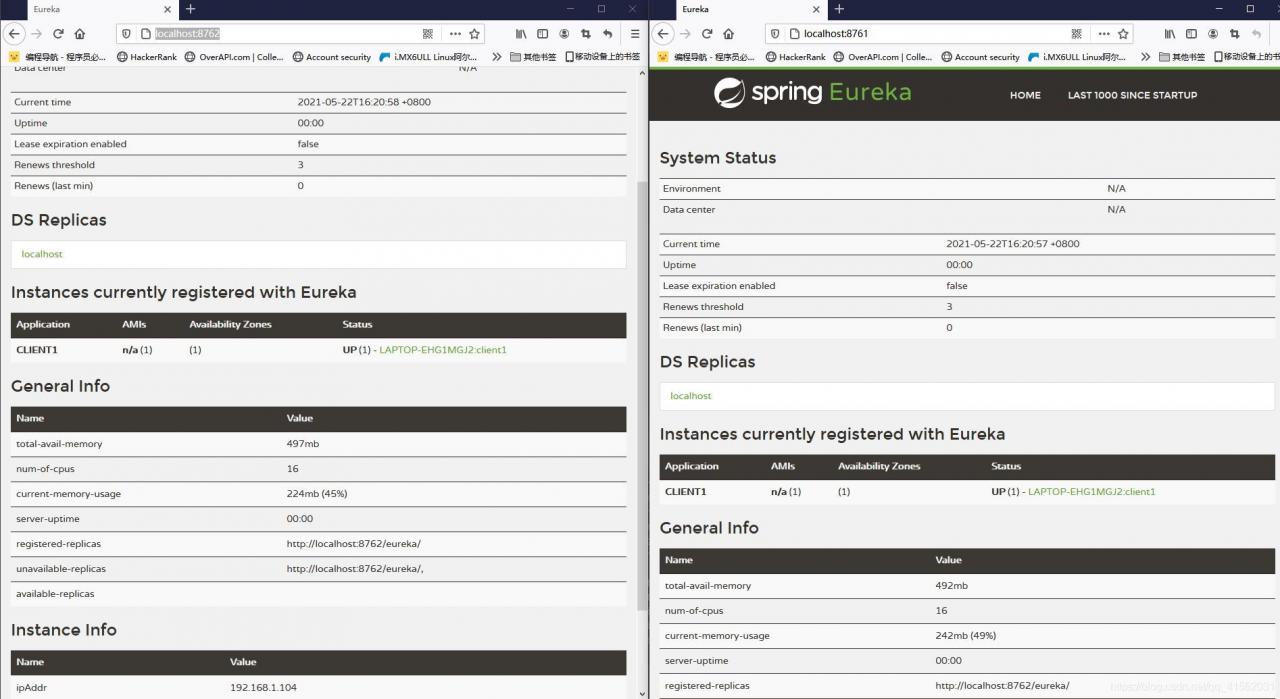
Task: Select 192.168.1.104 ipAddr value
Action: coord(263,688)
